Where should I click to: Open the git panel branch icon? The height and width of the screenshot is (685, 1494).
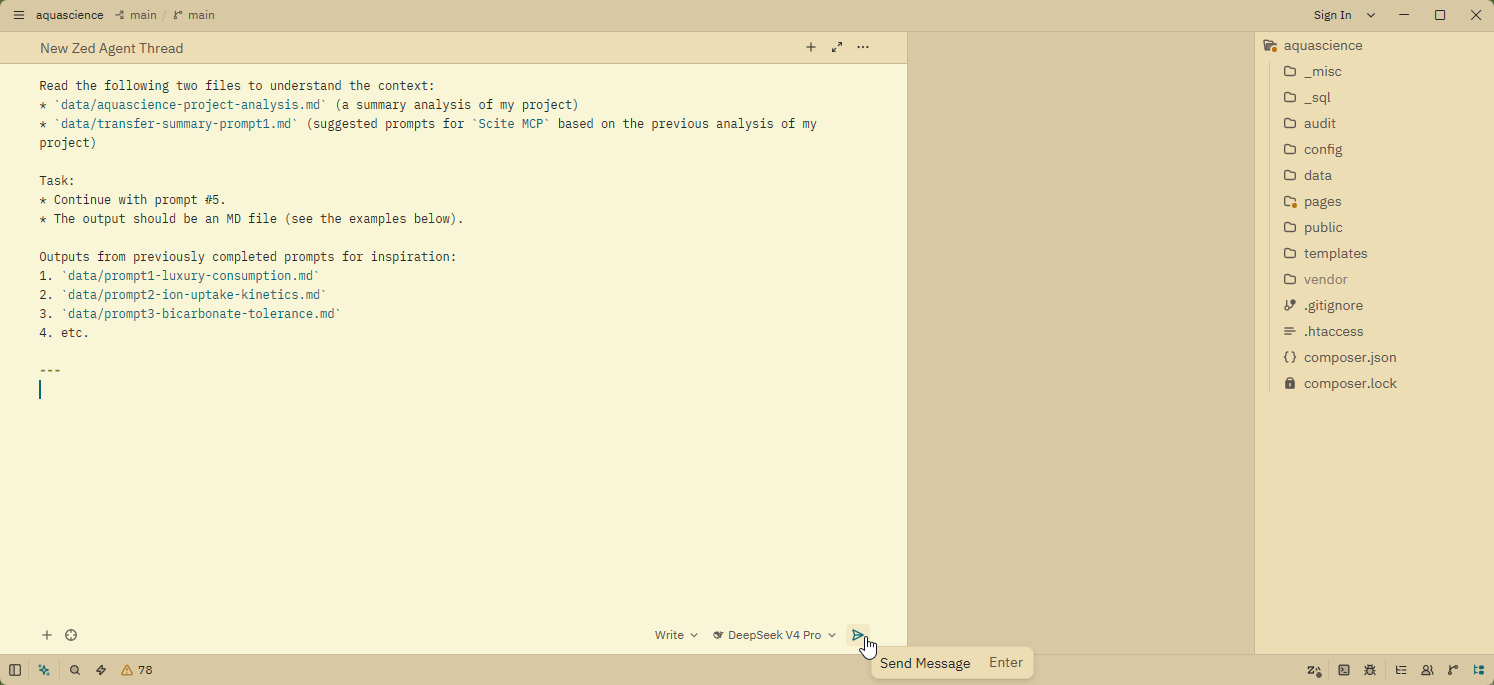pos(1453,670)
